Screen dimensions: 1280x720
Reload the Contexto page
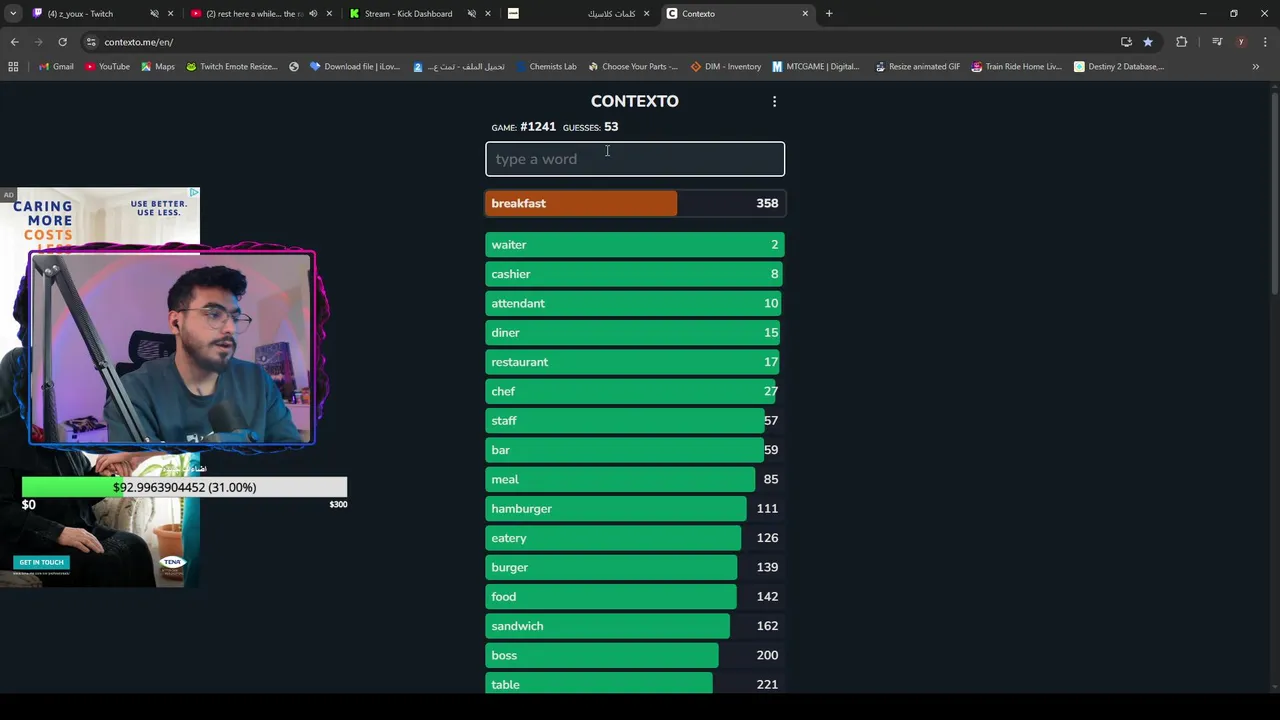coord(62,42)
